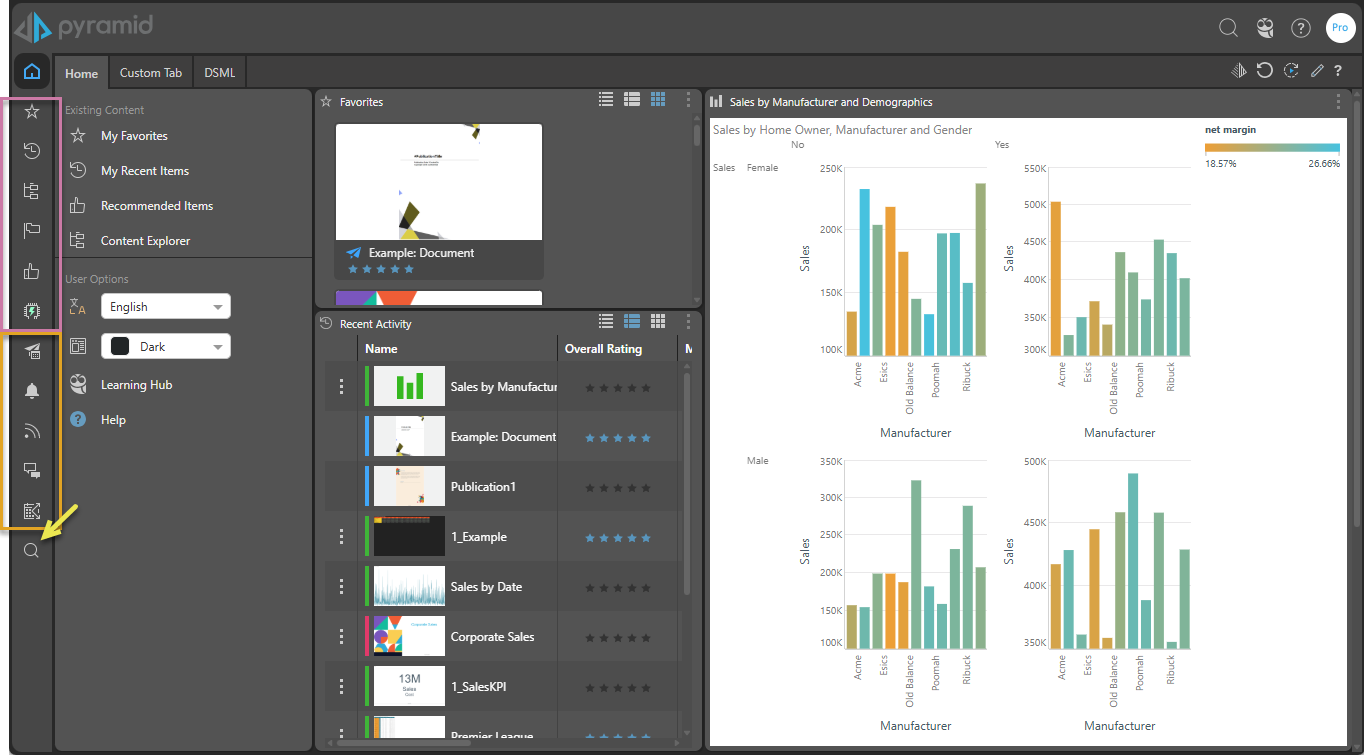Open the feed RSS icon in left sidebar

(32, 431)
